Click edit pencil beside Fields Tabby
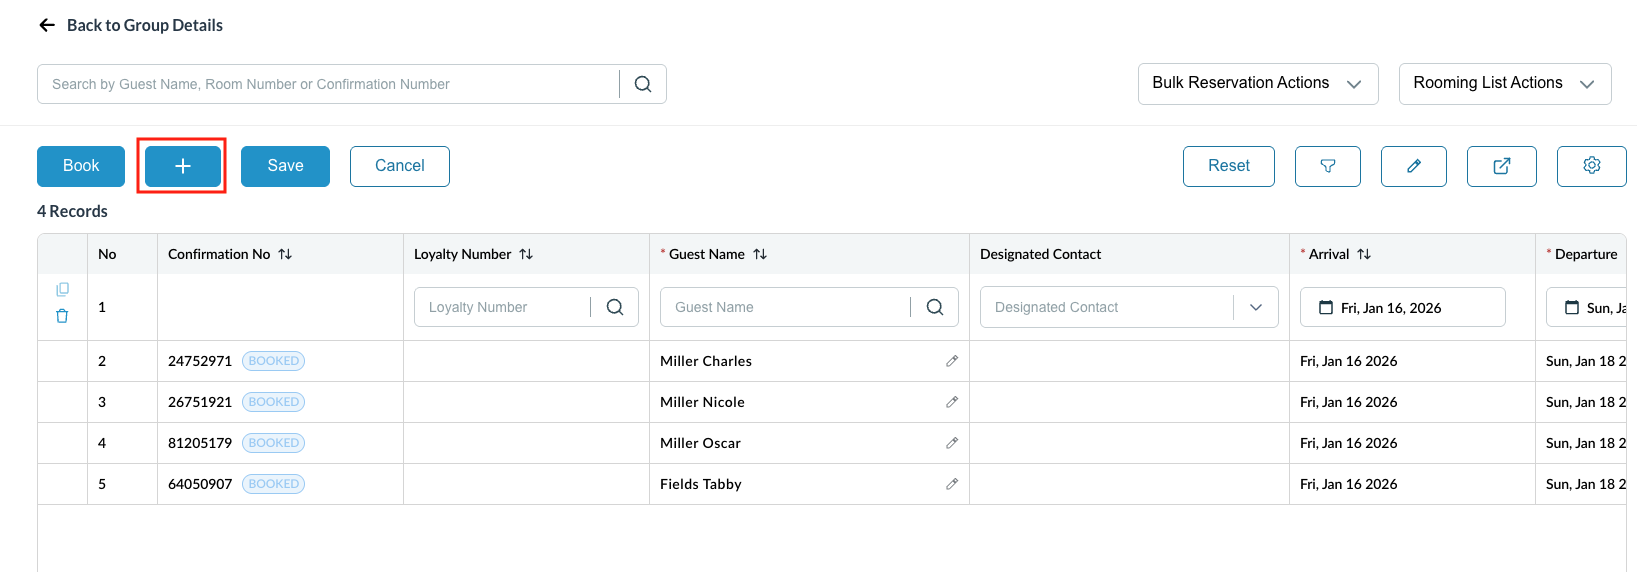This screenshot has height=572, width=1637. coord(951,484)
